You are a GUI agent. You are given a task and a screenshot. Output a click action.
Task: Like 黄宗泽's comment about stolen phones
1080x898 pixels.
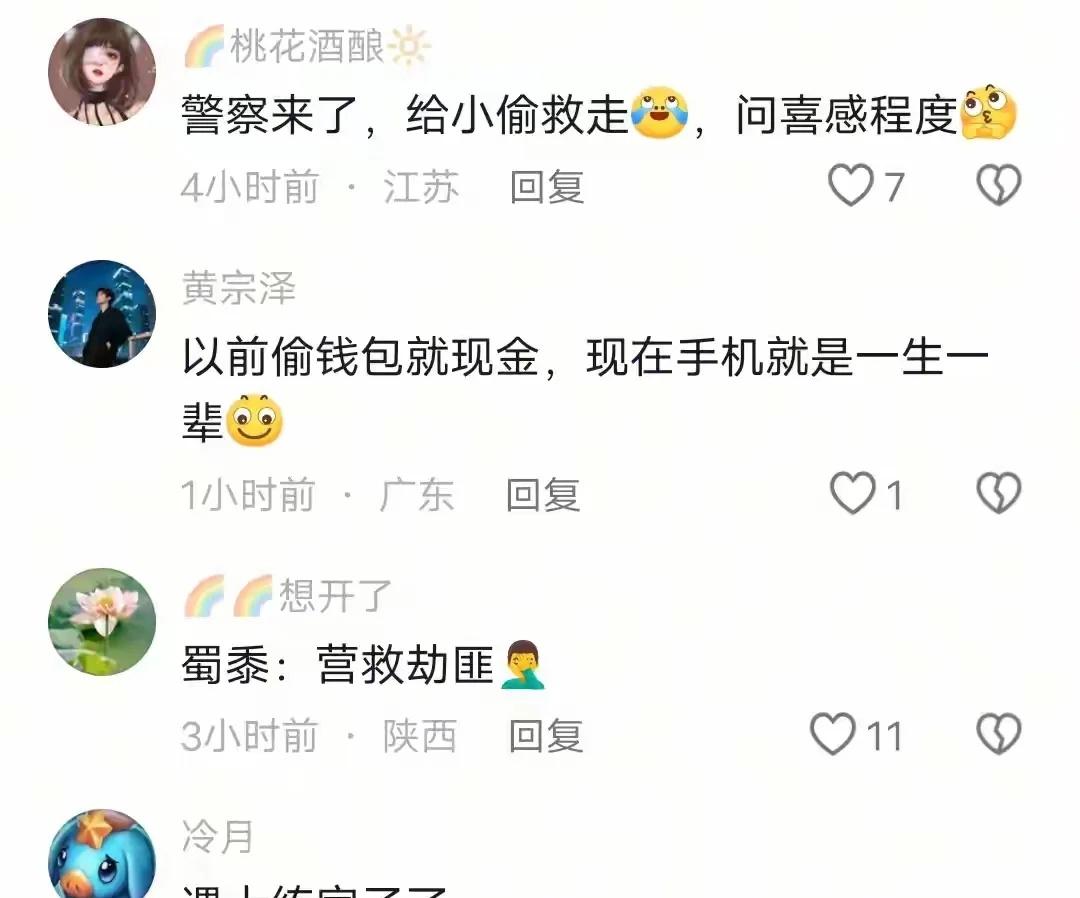(853, 493)
